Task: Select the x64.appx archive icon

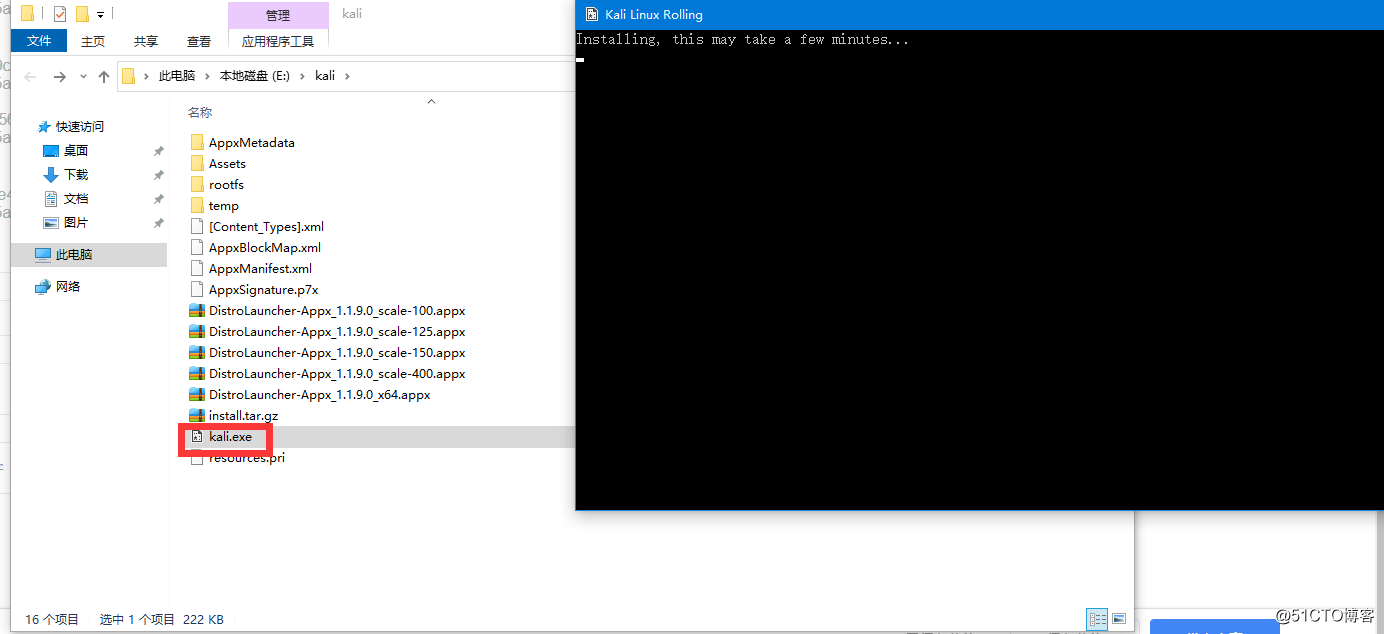Action: pyautogui.click(x=197, y=394)
